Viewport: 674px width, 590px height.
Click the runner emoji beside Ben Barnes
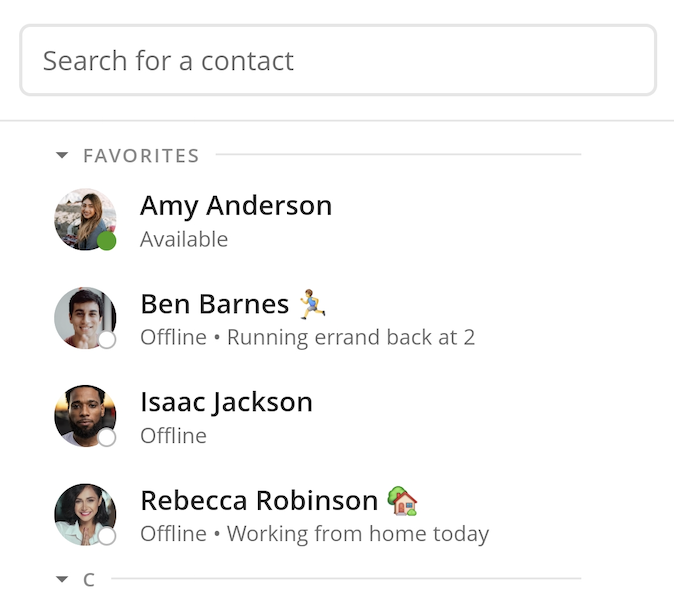(x=312, y=304)
